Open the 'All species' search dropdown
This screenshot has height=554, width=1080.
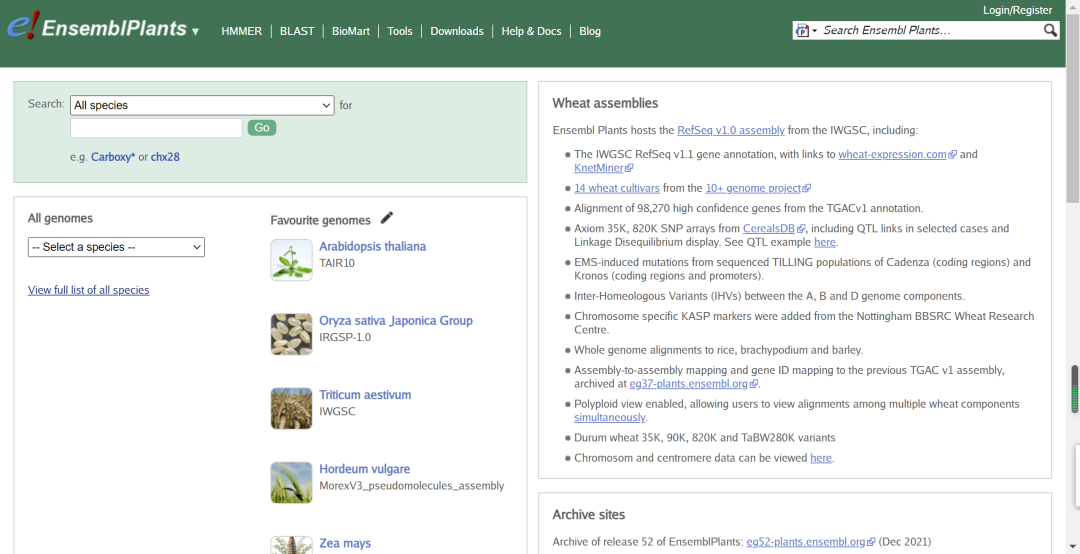point(202,105)
